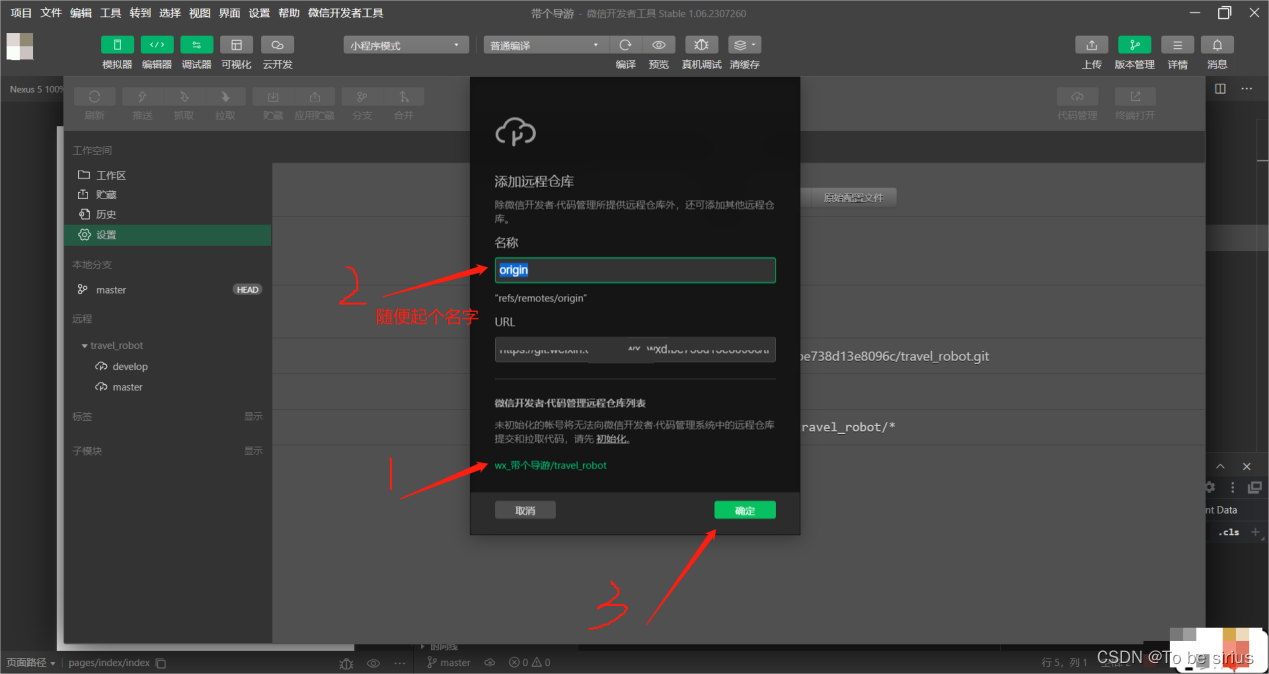Click the 上传 upload icon
The image size is (1269, 674).
[x=1091, y=45]
